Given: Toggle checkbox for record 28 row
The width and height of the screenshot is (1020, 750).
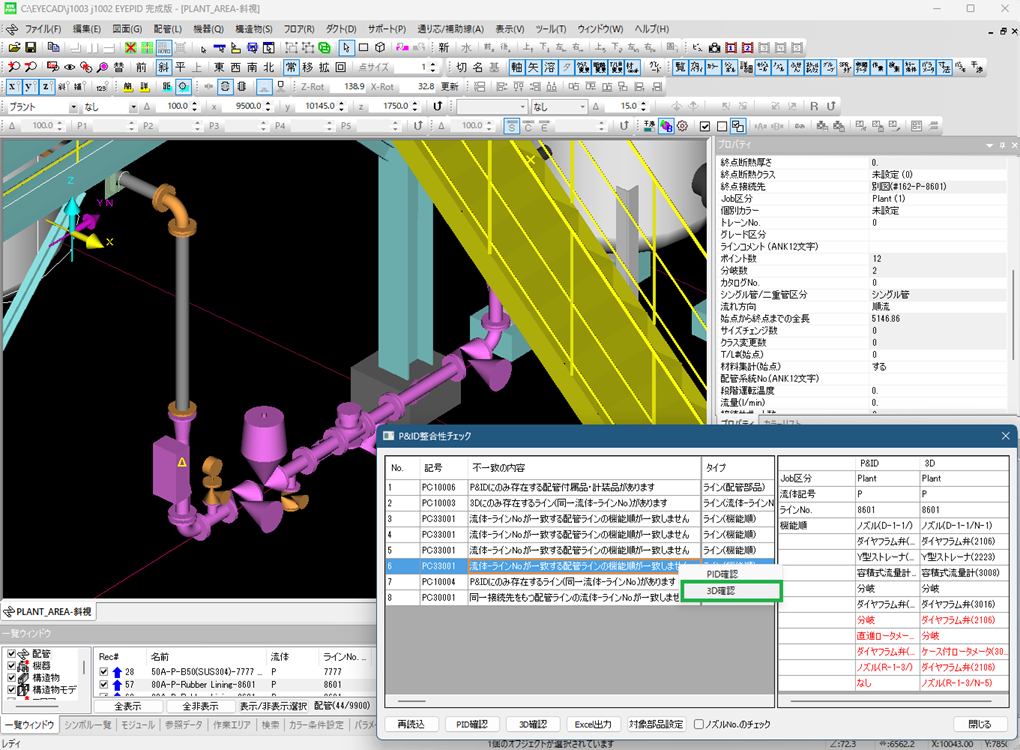Looking at the screenshot, I should tap(103, 671).
